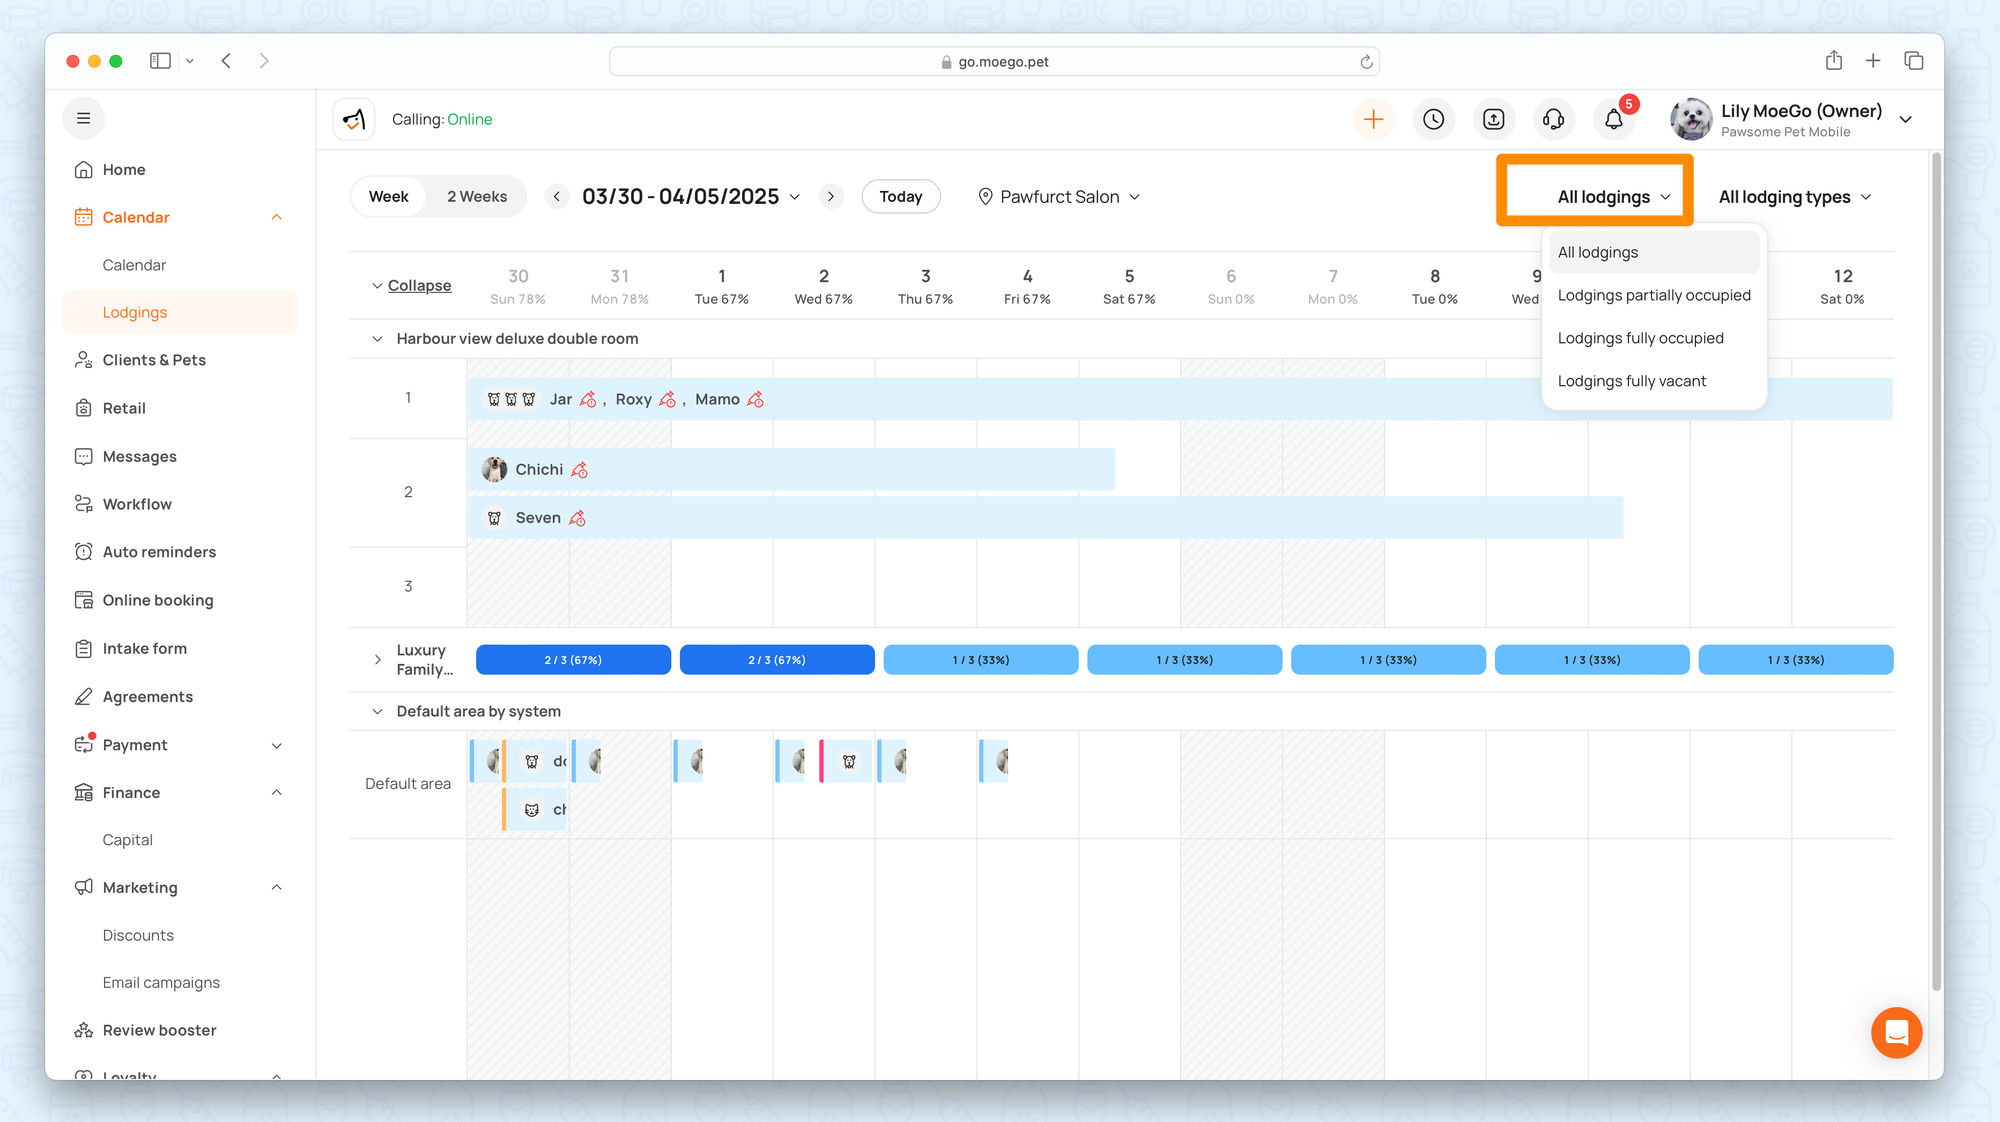This screenshot has height=1122, width=2000.
Task: Select Lodgings fully vacant option
Action: pyautogui.click(x=1631, y=381)
